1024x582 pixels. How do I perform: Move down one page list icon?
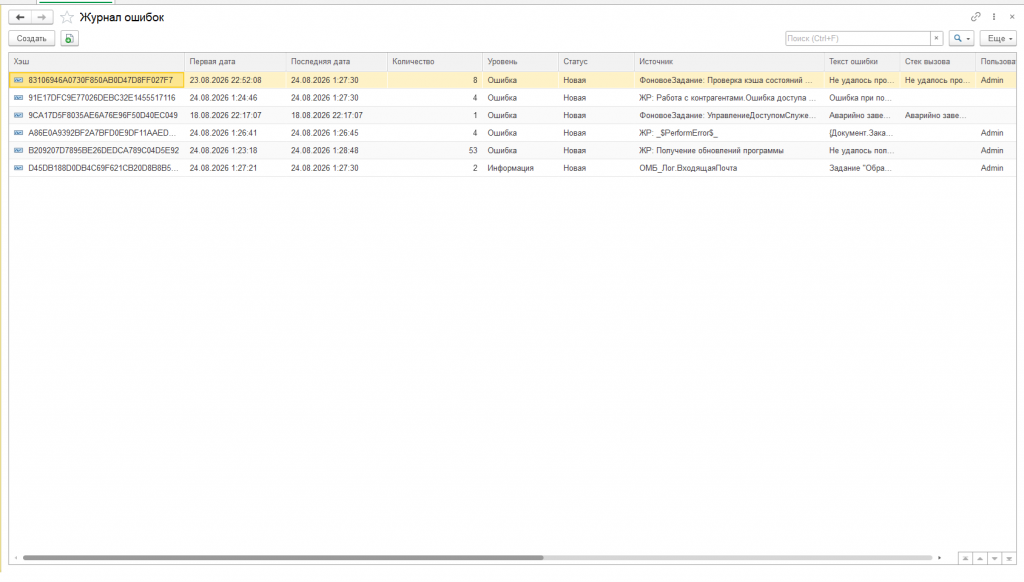994,559
